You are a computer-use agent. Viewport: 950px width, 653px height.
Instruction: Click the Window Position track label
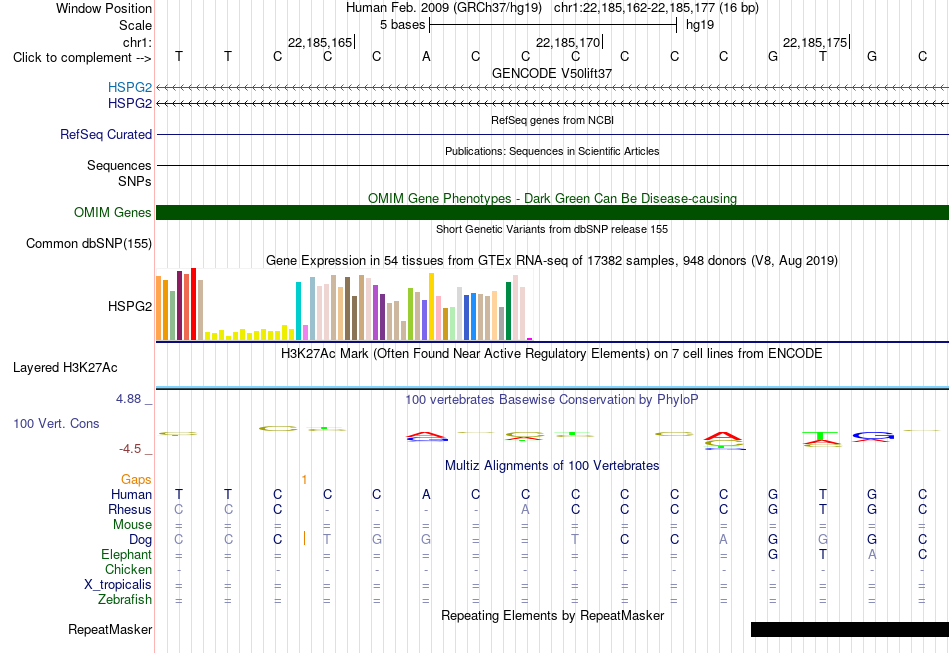coord(104,8)
